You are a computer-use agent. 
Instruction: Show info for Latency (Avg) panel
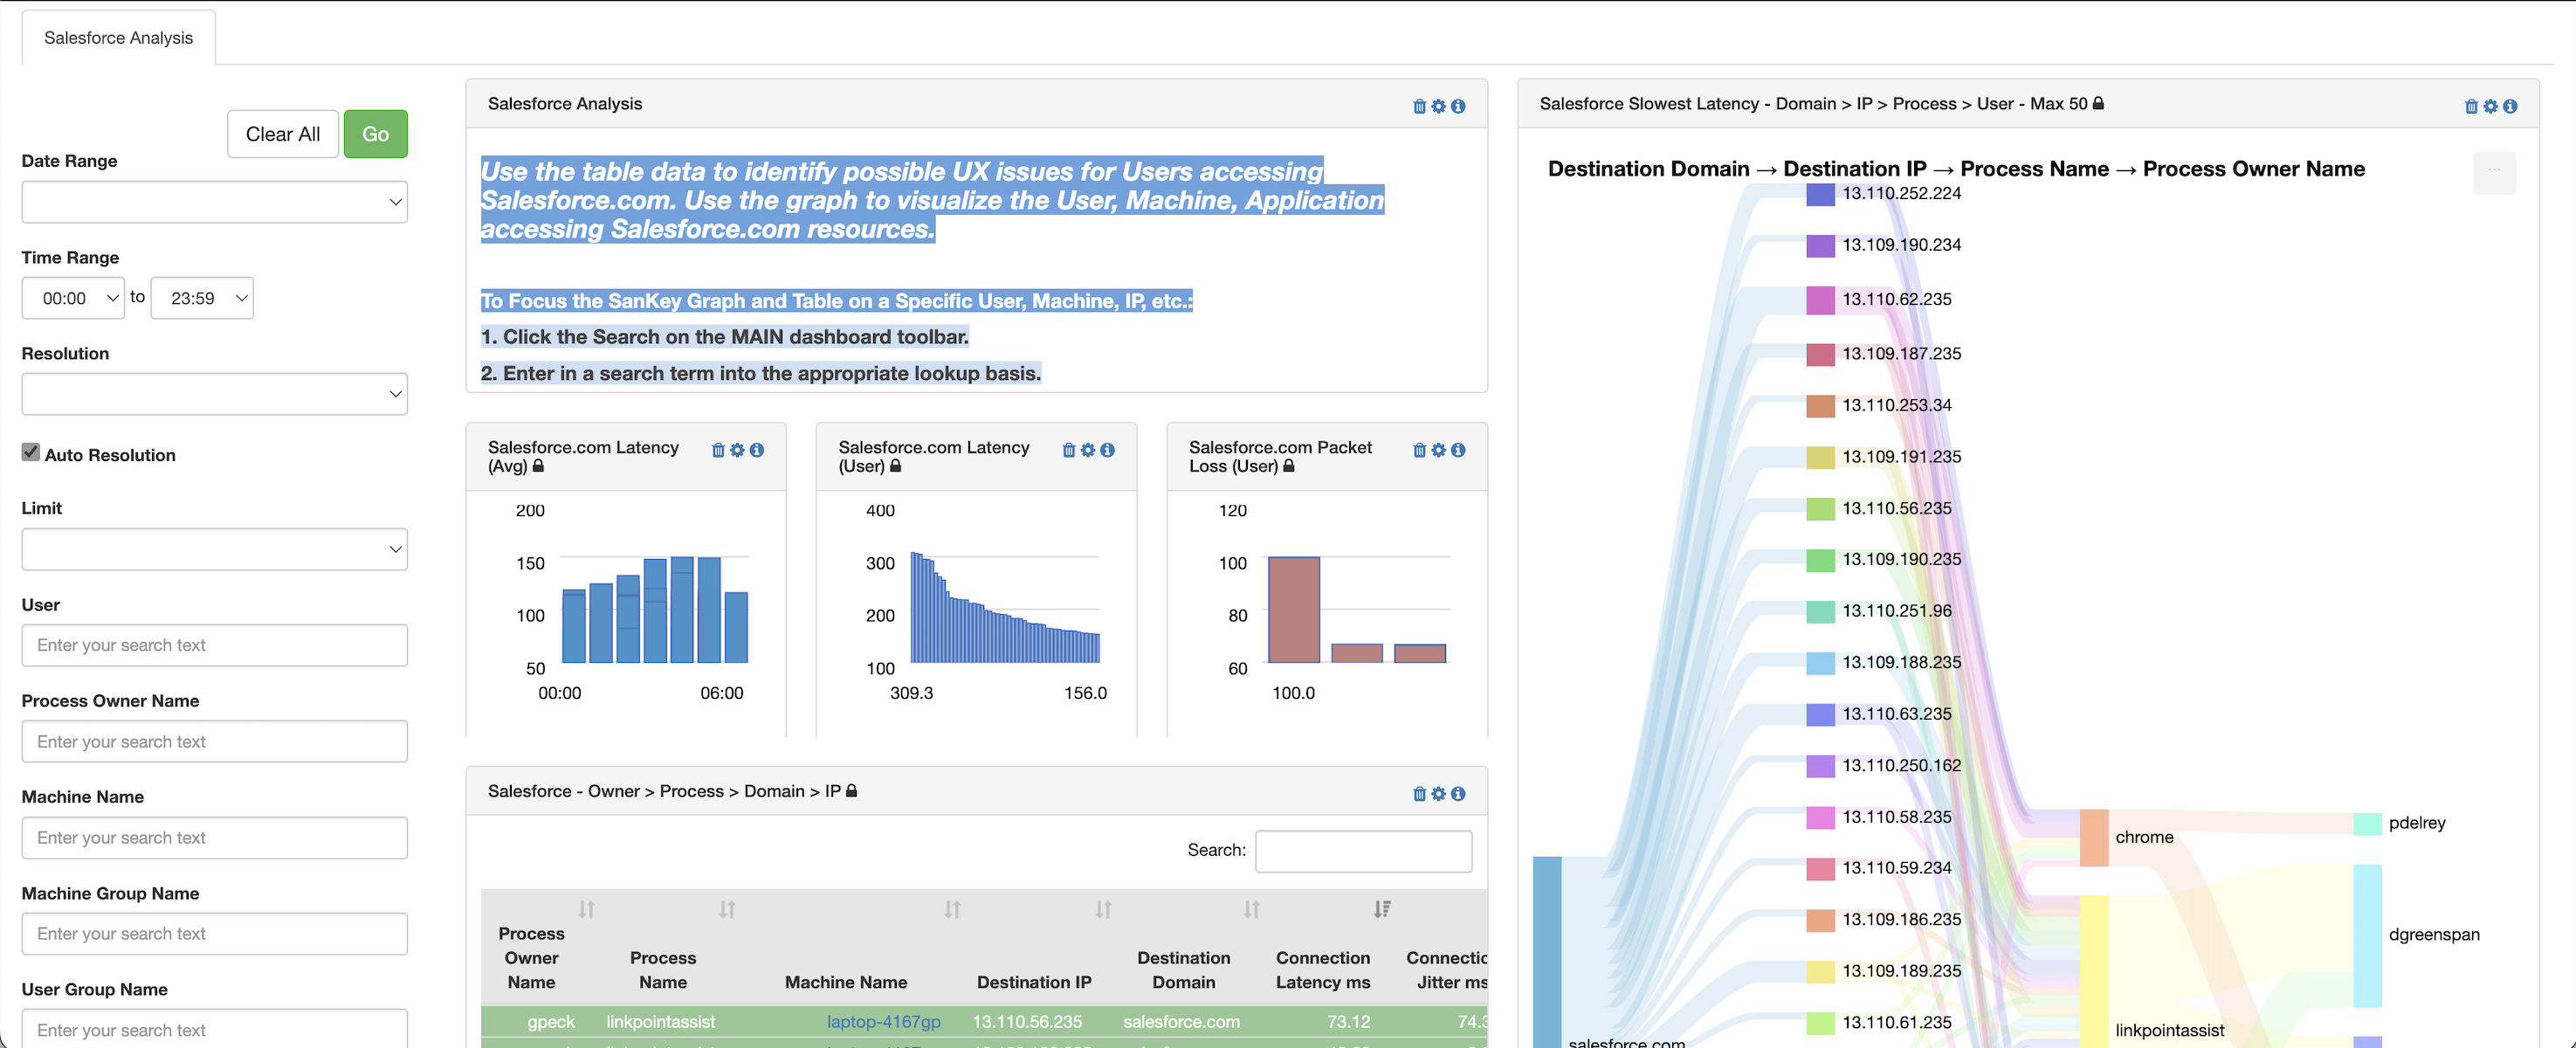757,450
